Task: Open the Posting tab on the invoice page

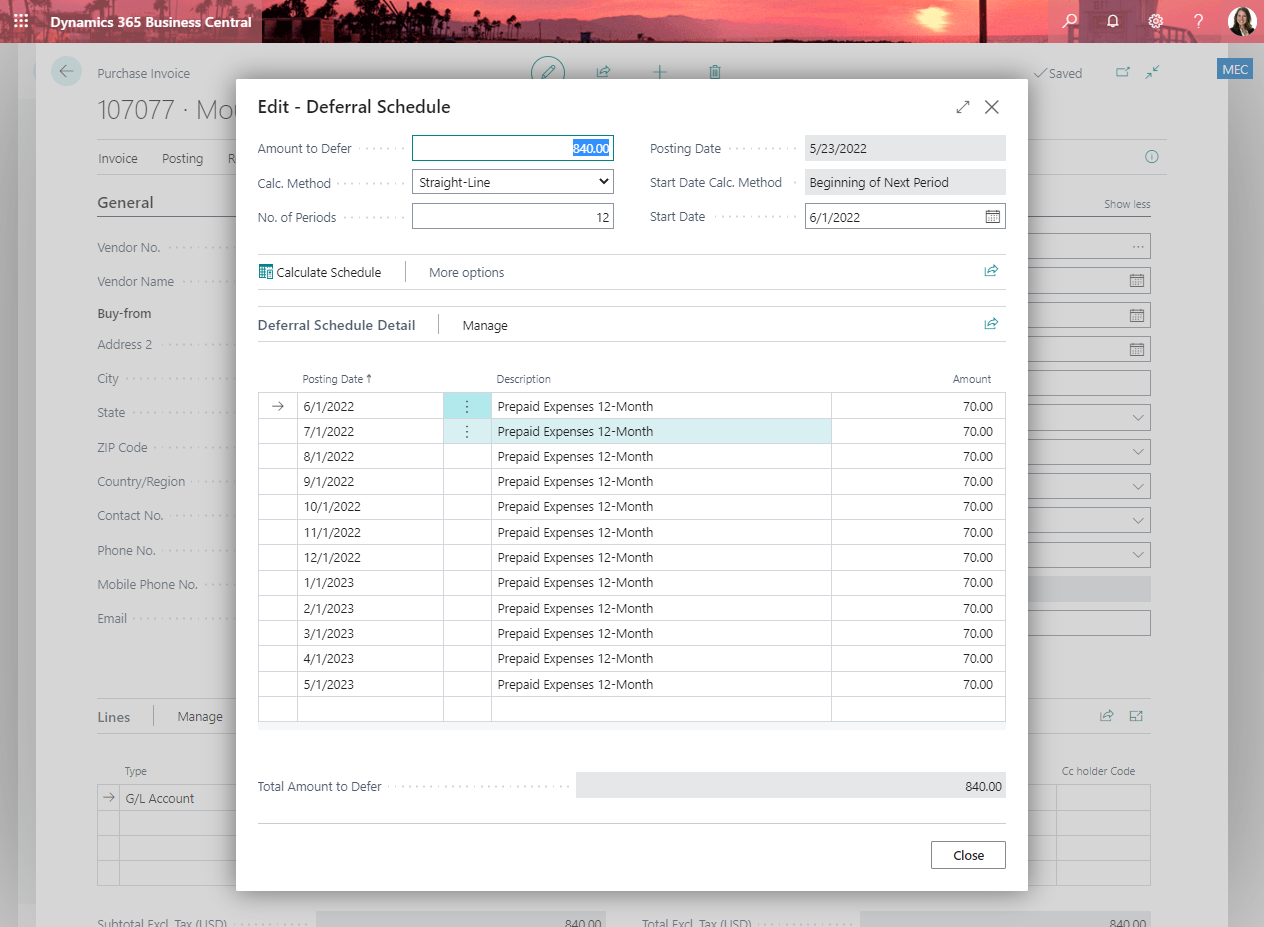Action: [182, 158]
